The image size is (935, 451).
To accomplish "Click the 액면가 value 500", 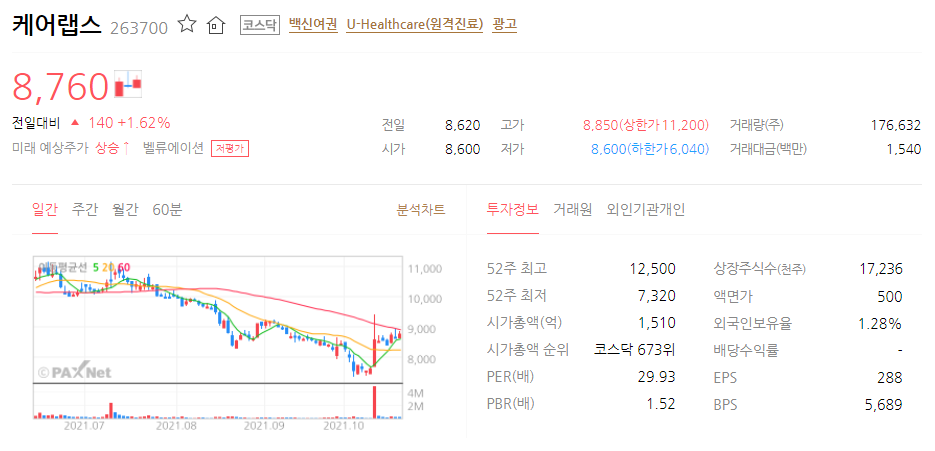I will pyautogui.click(x=890, y=296).
